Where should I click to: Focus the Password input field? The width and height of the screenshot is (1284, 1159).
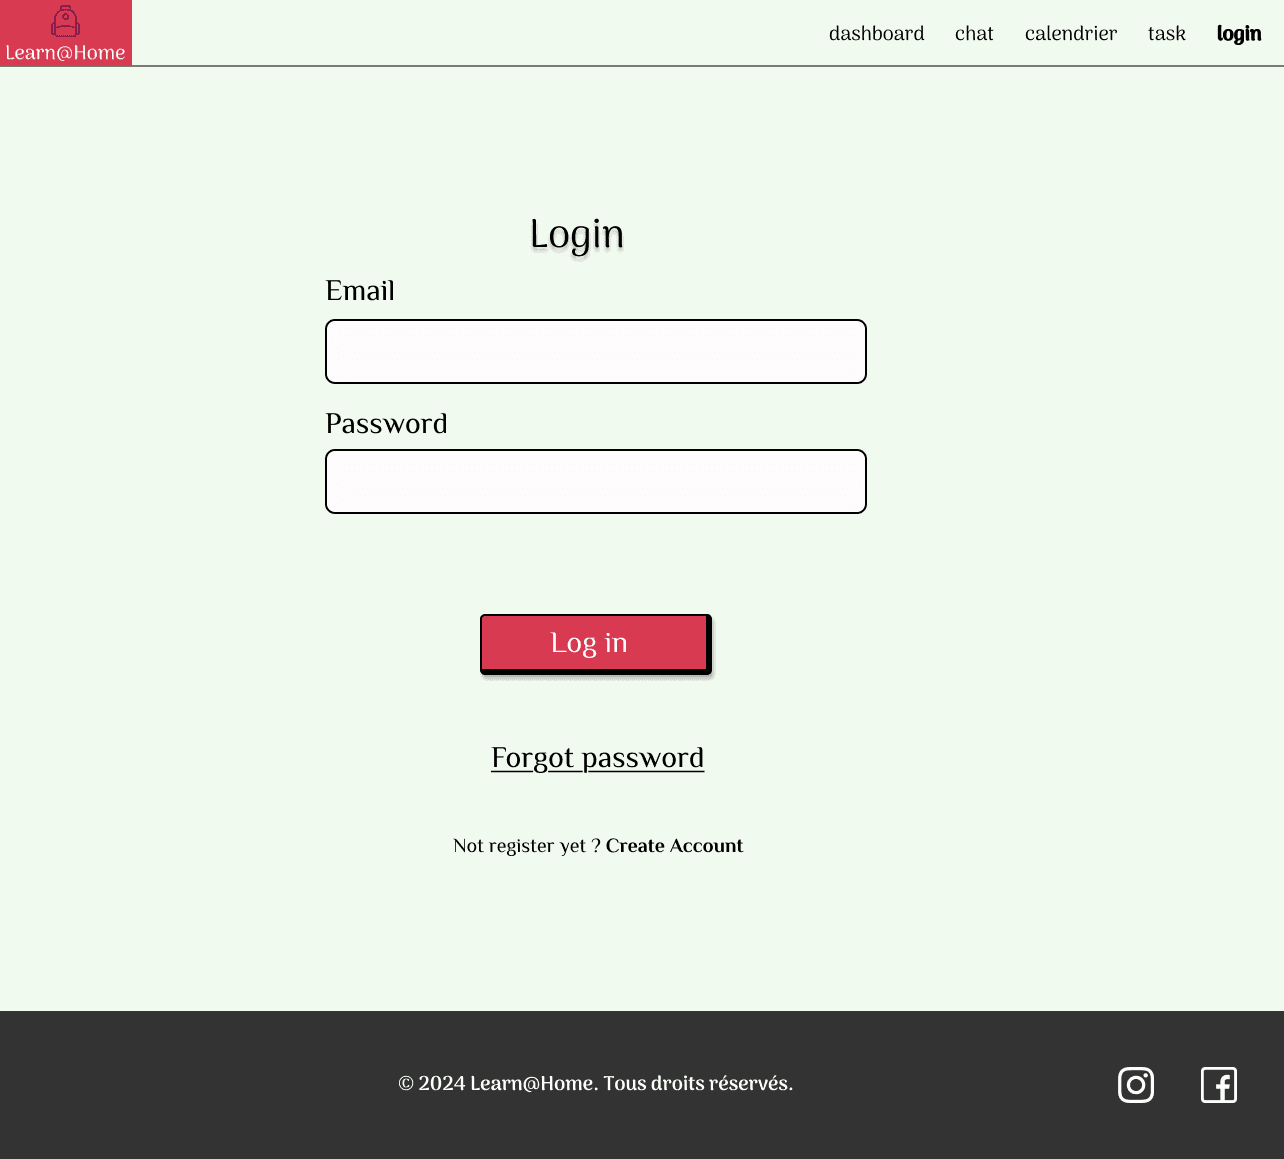click(x=595, y=482)
